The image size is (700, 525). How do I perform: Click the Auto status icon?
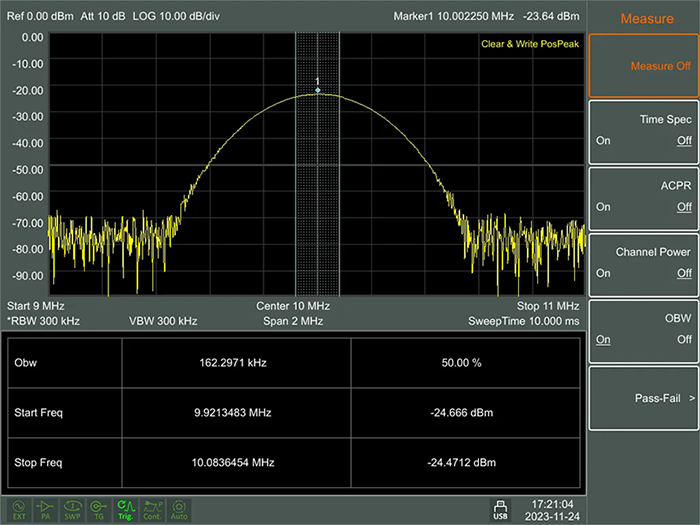tap(179, 510)
